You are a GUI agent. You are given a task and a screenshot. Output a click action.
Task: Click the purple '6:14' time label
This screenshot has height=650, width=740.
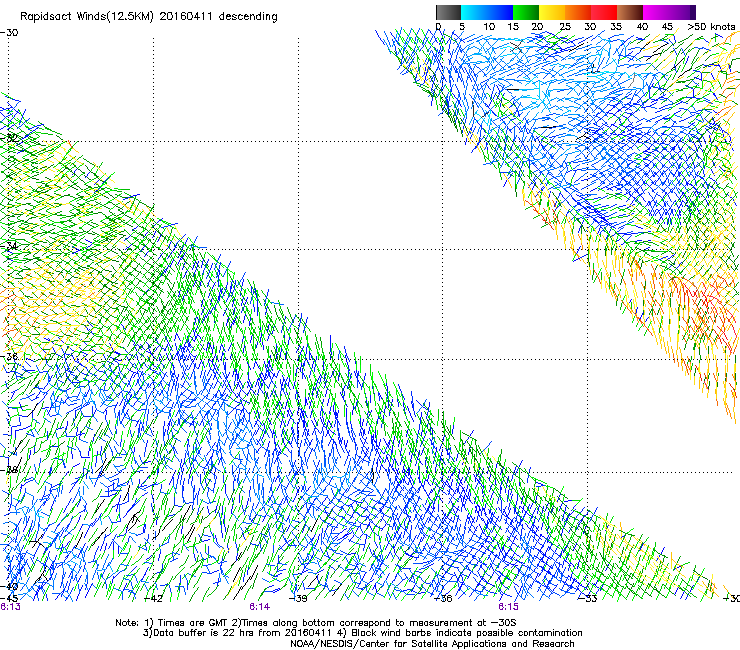(260, 607)
